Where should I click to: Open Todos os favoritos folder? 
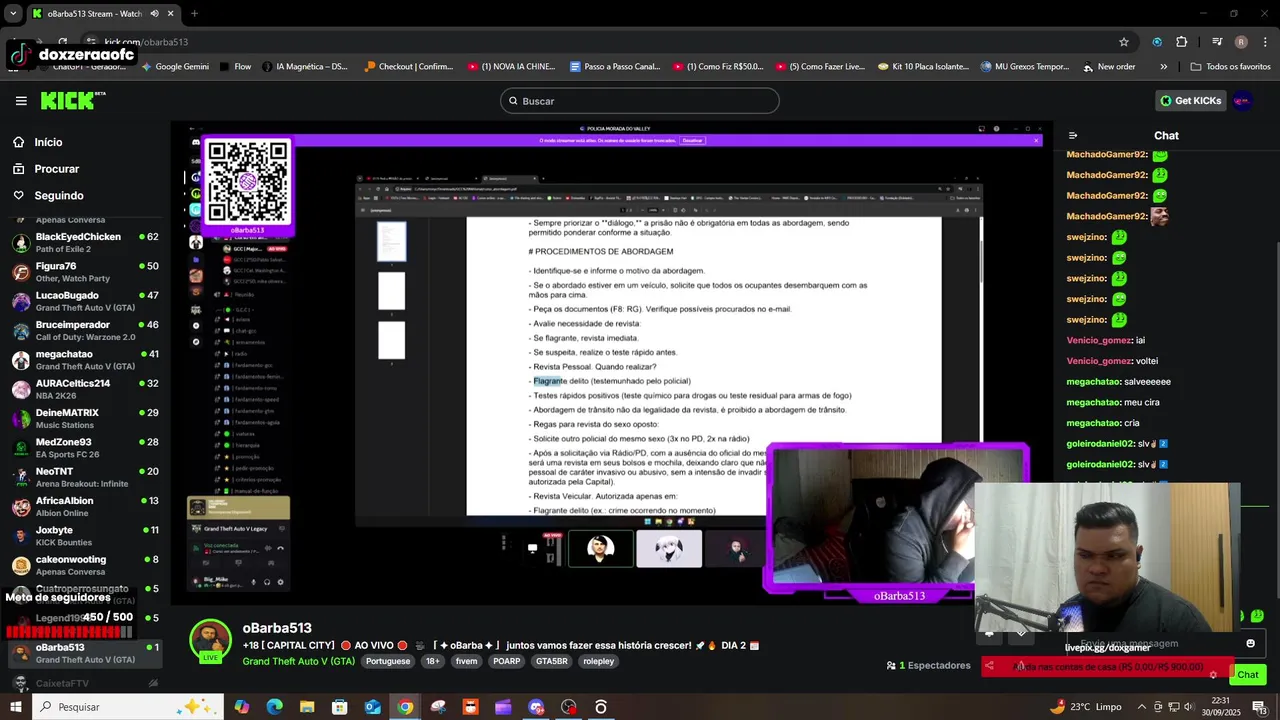click(x=1230, y=67)
